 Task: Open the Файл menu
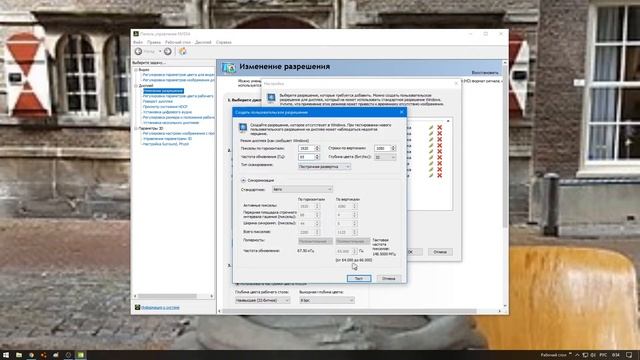coord(138,42)
